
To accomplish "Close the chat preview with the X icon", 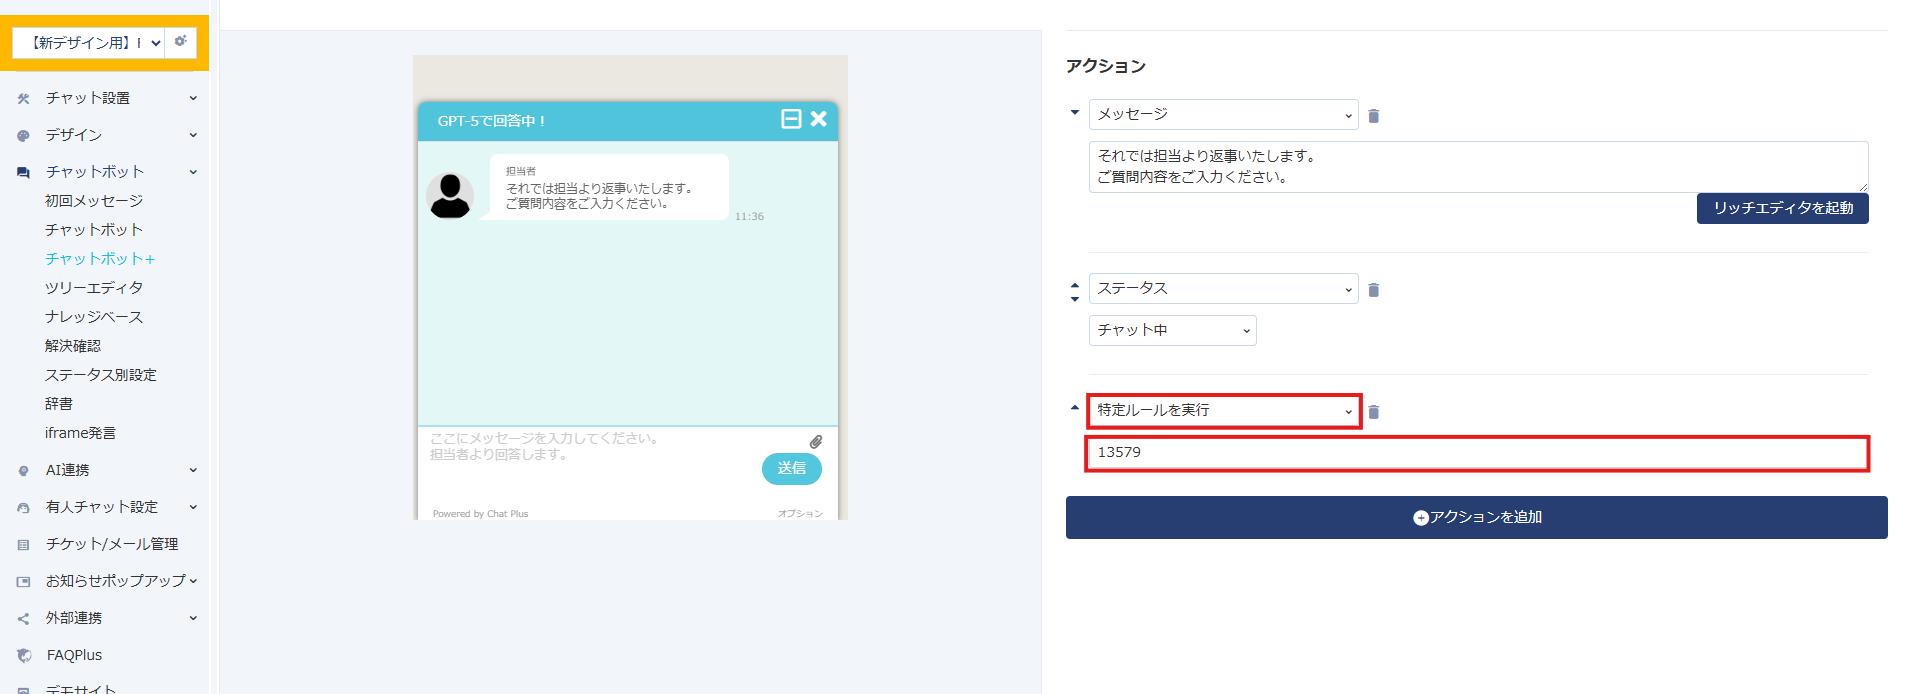I will click(x=819, y=119).
